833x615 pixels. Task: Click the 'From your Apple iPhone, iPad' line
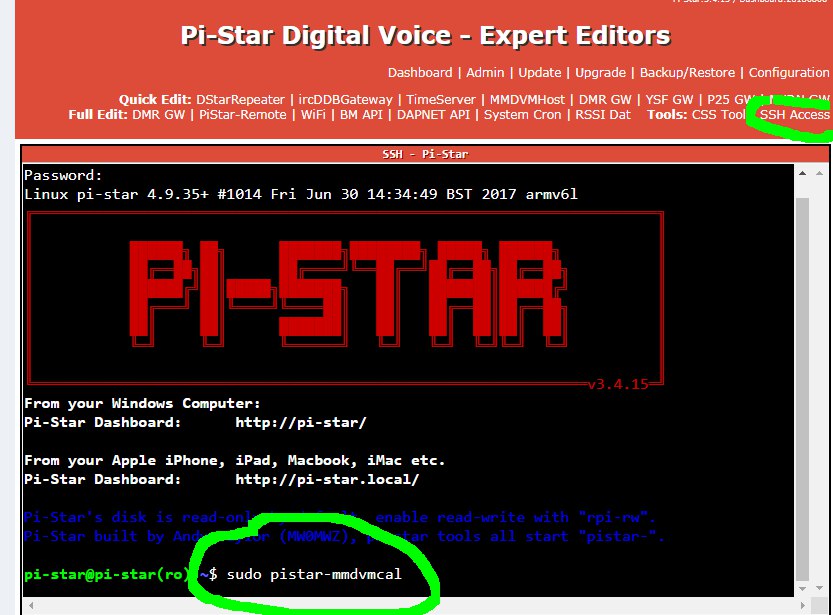click(234, 460)
